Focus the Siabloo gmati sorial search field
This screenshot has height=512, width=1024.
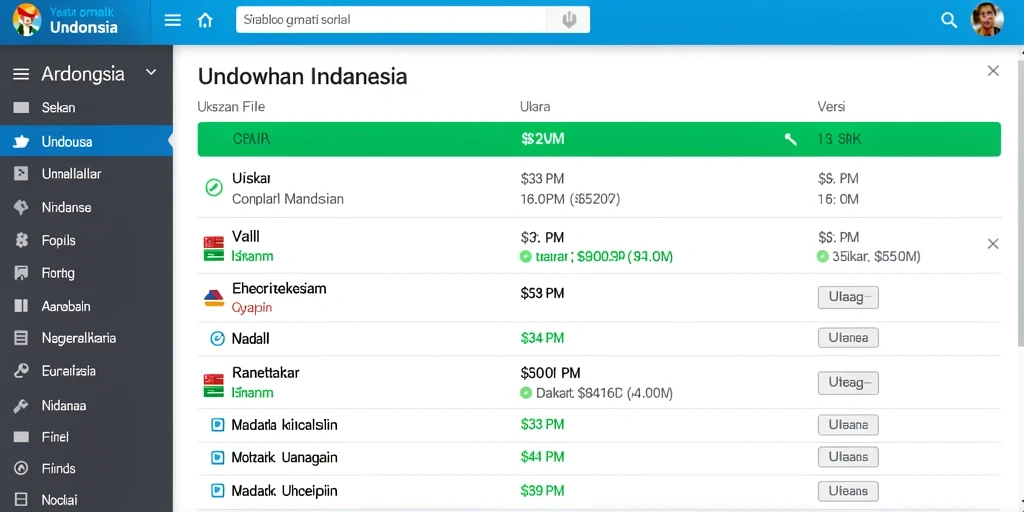[391, 20]
